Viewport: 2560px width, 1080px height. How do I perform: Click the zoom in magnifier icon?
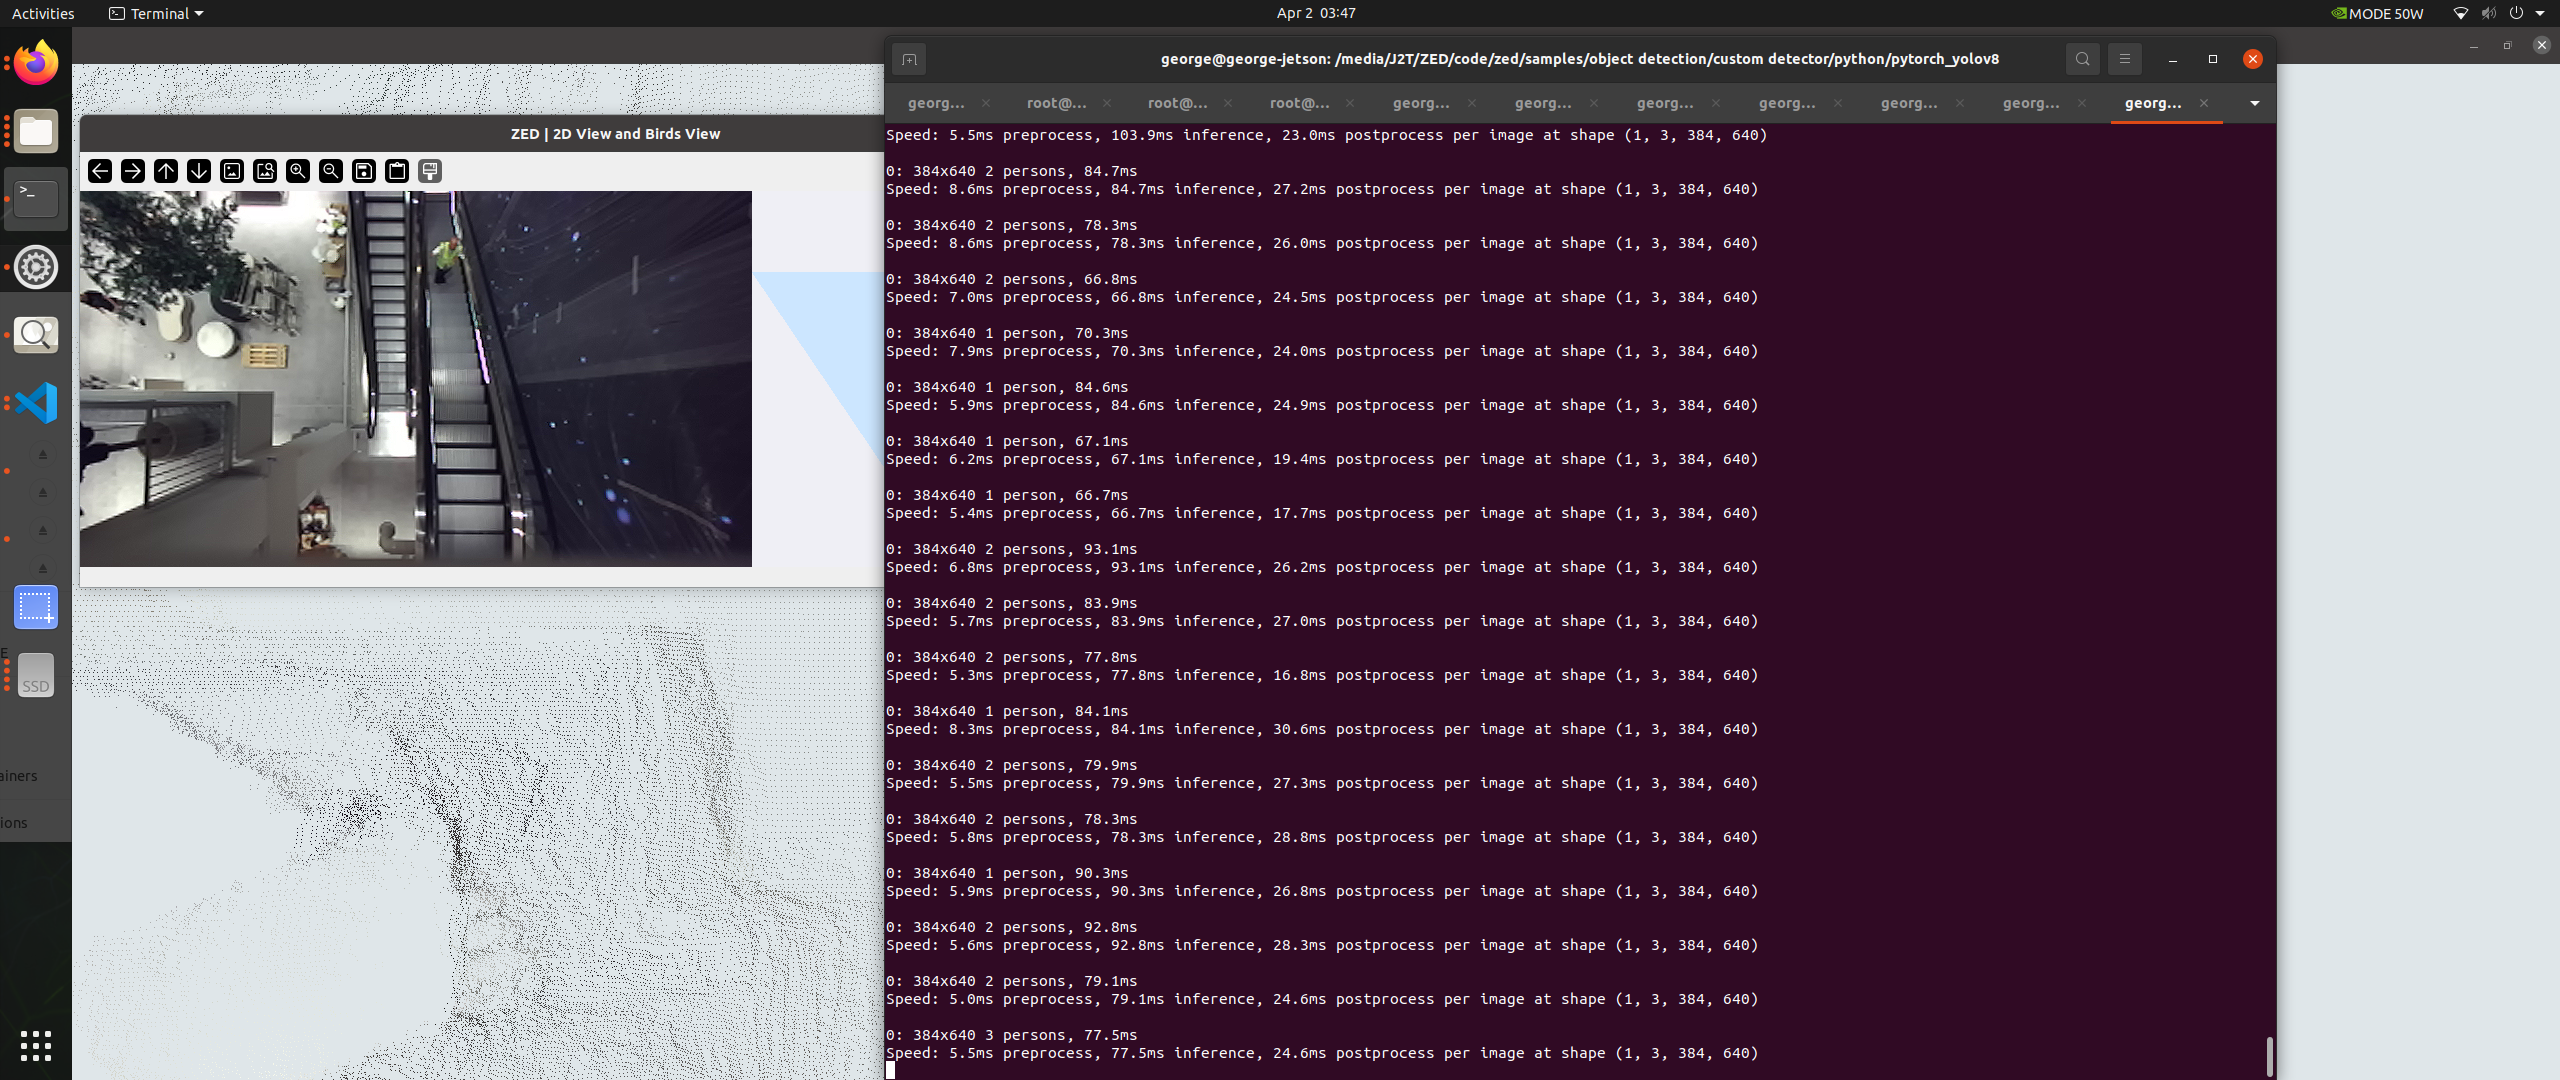298,171
